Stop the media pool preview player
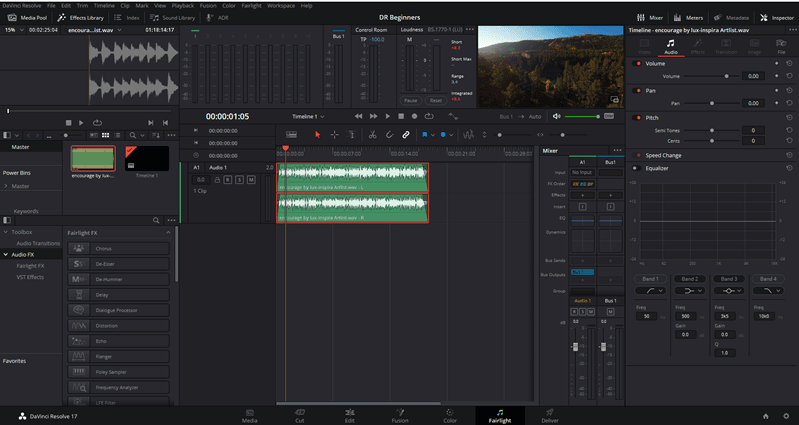This screenshot has width=799, height=425. (x=69, y=123)
